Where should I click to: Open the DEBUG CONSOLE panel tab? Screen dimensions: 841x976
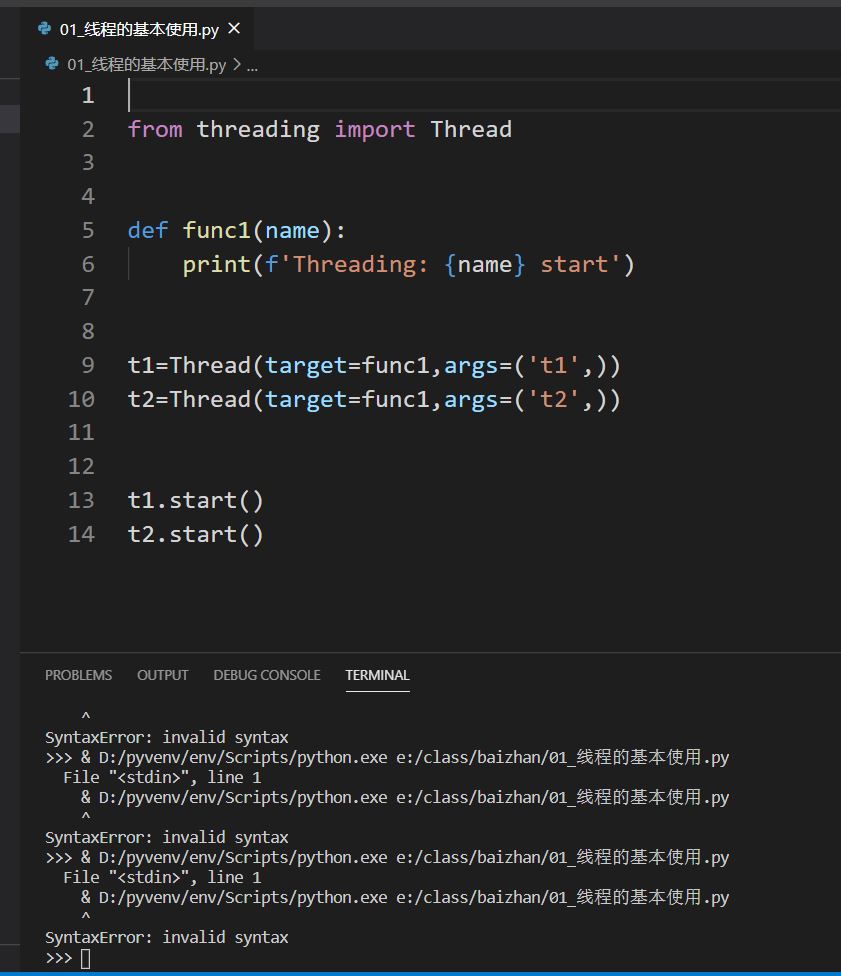click(266, 675)
